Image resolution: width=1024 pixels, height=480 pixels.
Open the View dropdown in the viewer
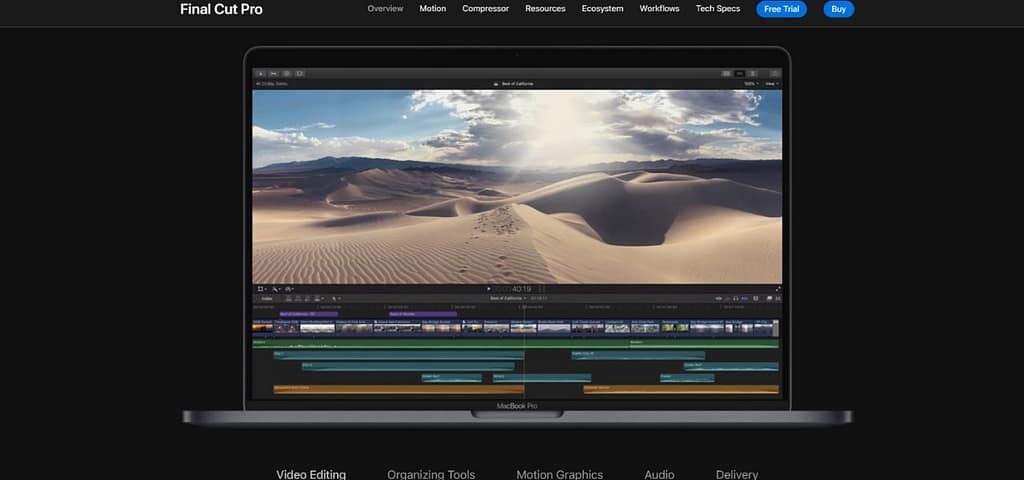771,84
